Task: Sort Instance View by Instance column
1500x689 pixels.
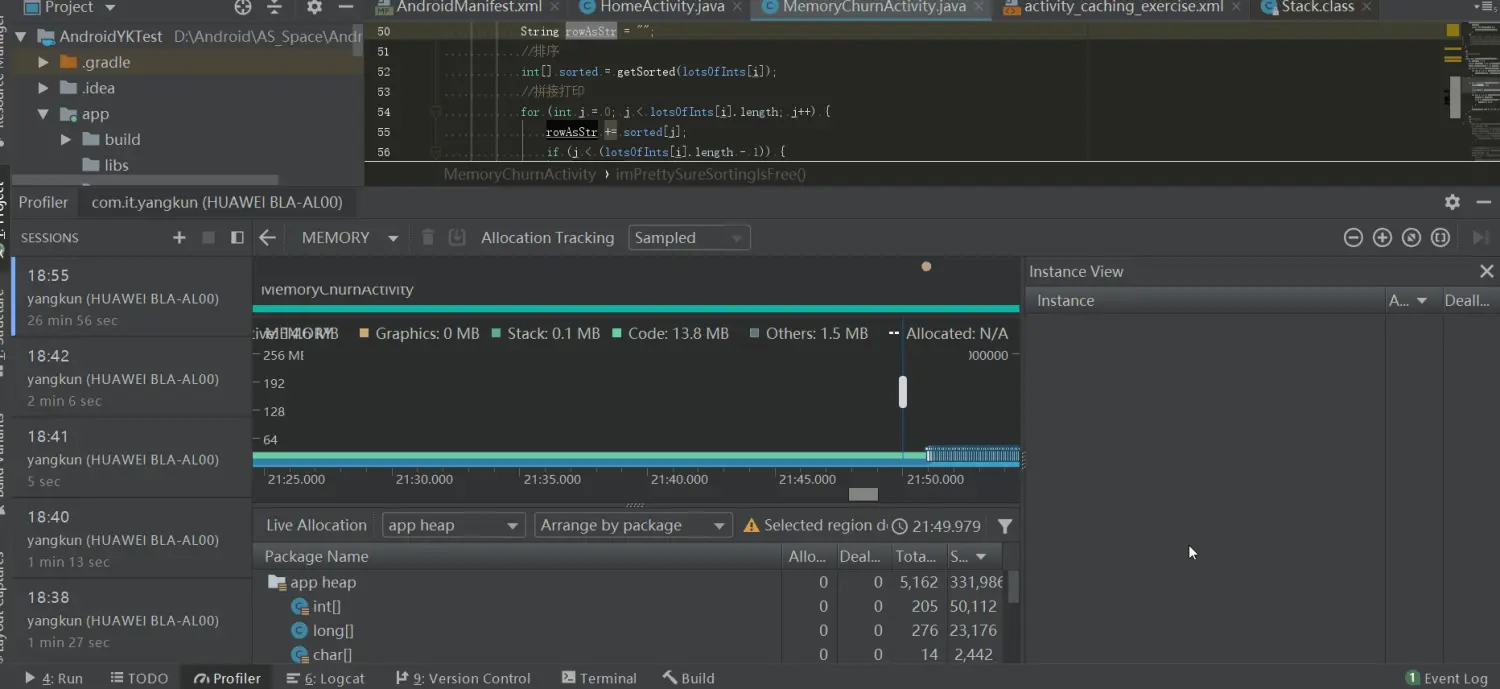Action: (x=1206, y=300)
